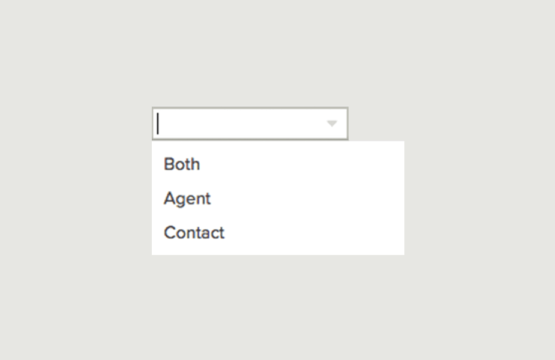Click the Contact text in the popup

pyautogui.click(x=194, y=233)
